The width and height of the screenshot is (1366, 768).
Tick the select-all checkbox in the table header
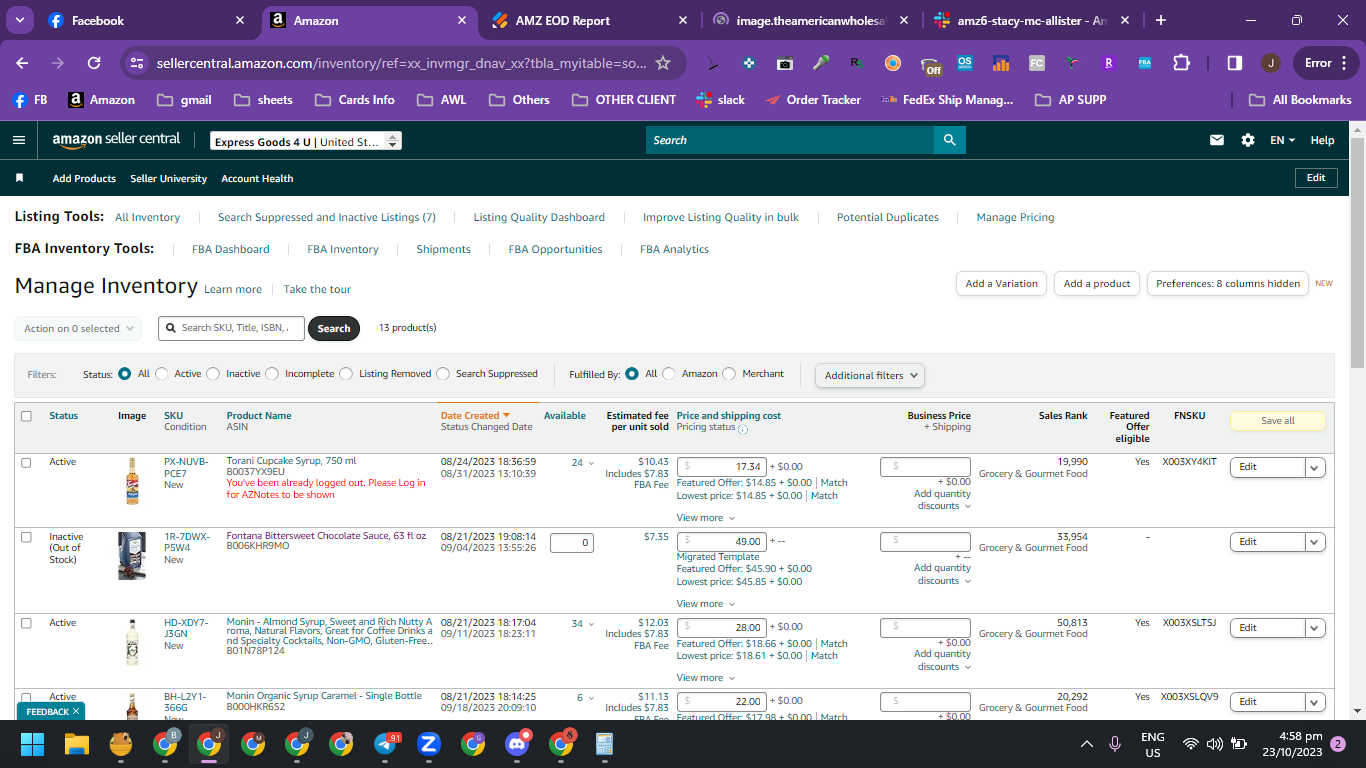pos(26,416)
